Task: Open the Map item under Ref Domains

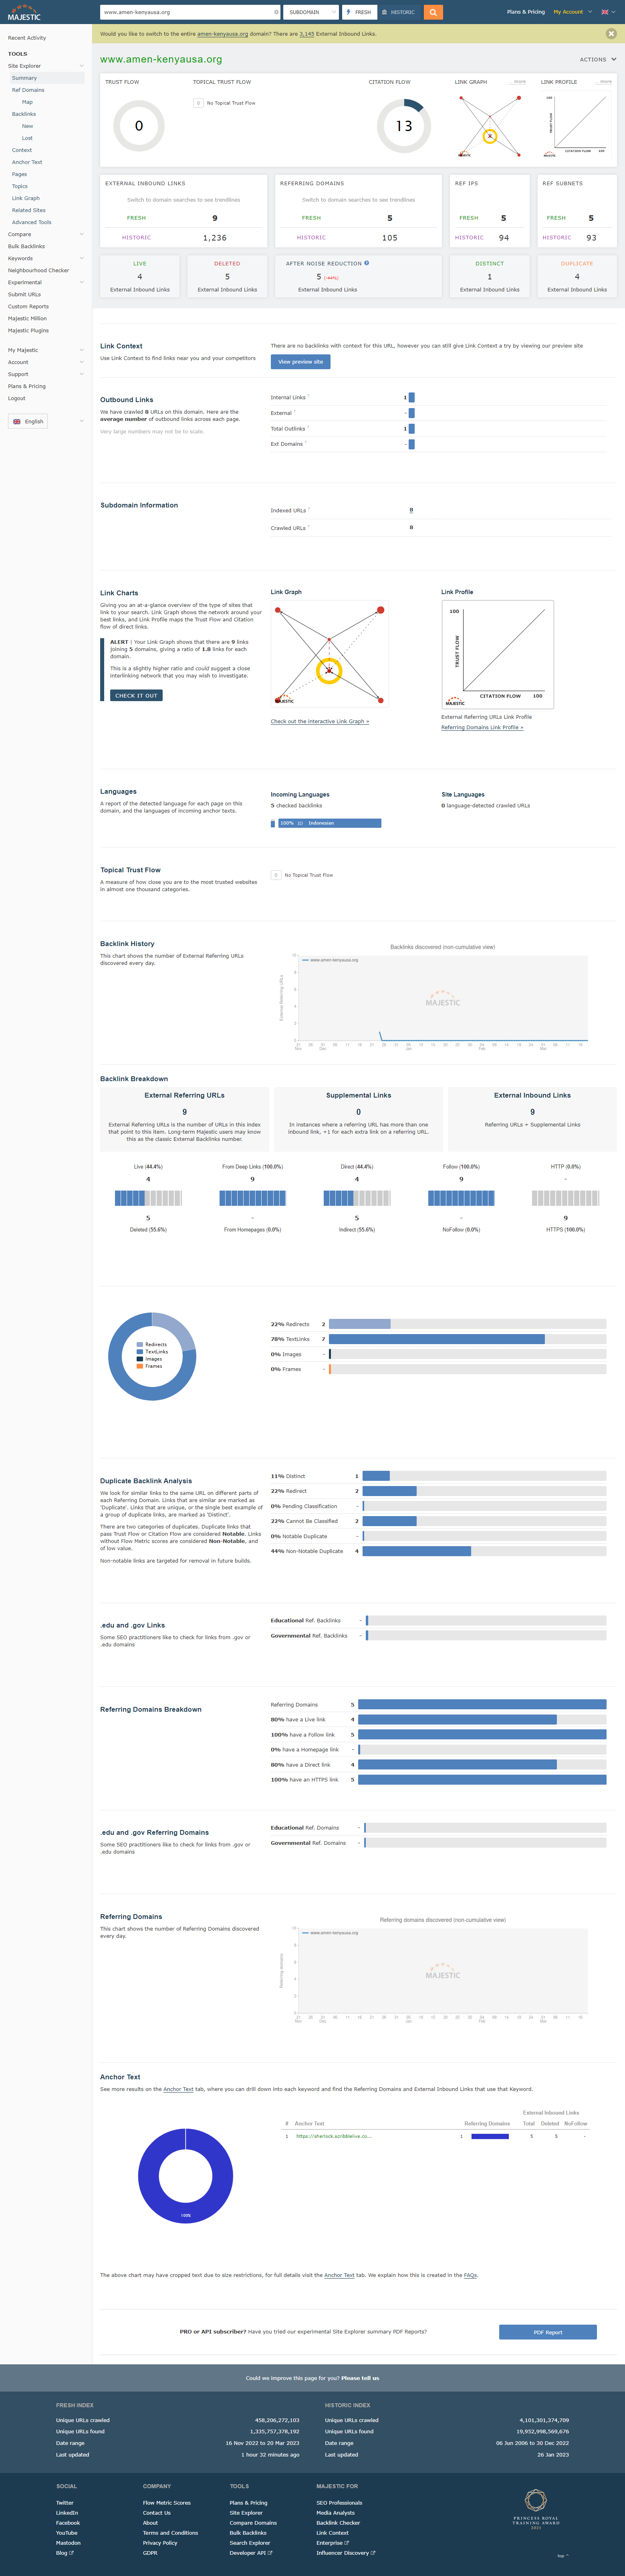Action: [x=27, y=102]
